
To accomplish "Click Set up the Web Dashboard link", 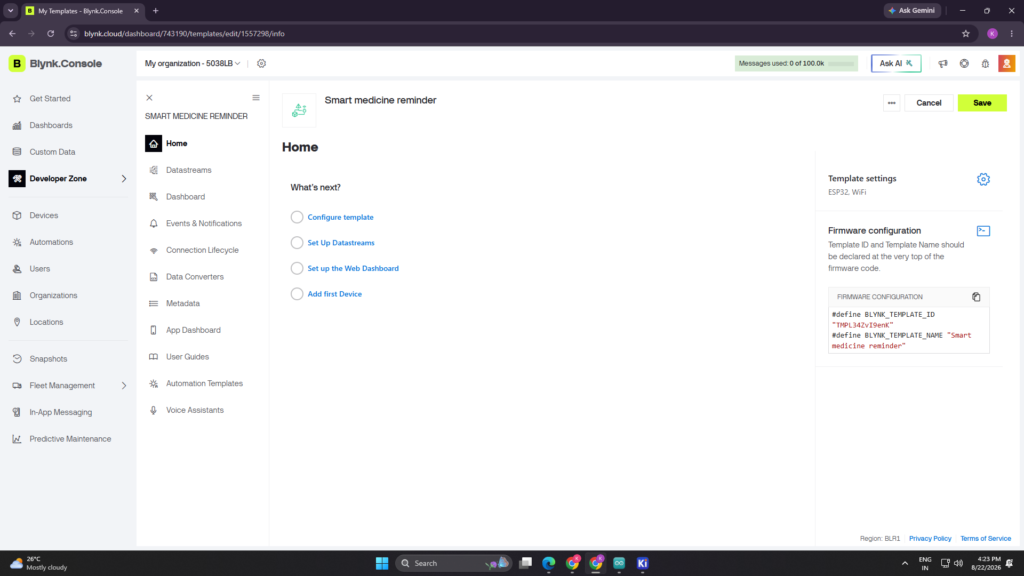I will pyautogui.click(x=353, y=268).
